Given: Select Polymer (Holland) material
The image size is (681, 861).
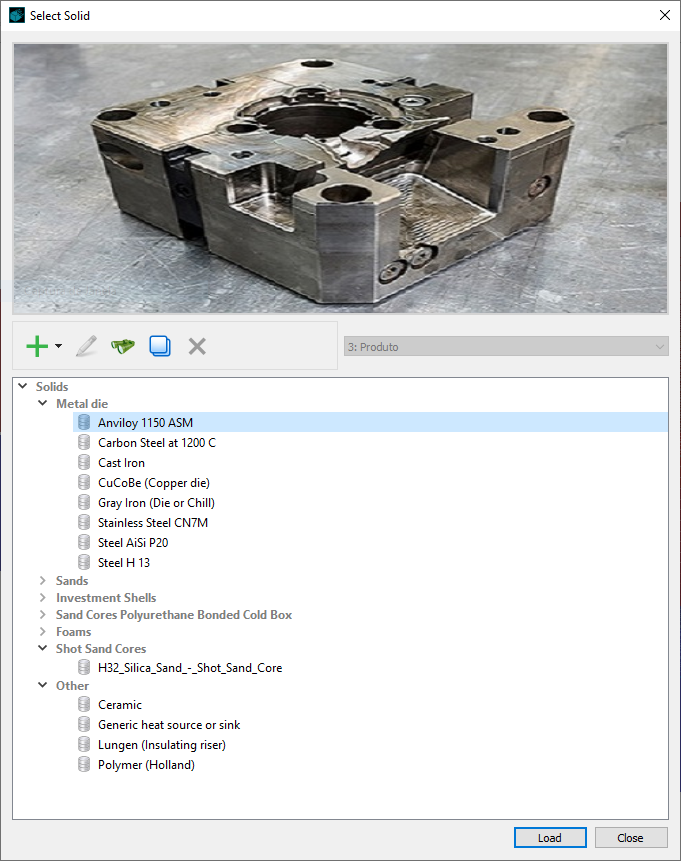Looking at the screenshot, I should 146,764.
